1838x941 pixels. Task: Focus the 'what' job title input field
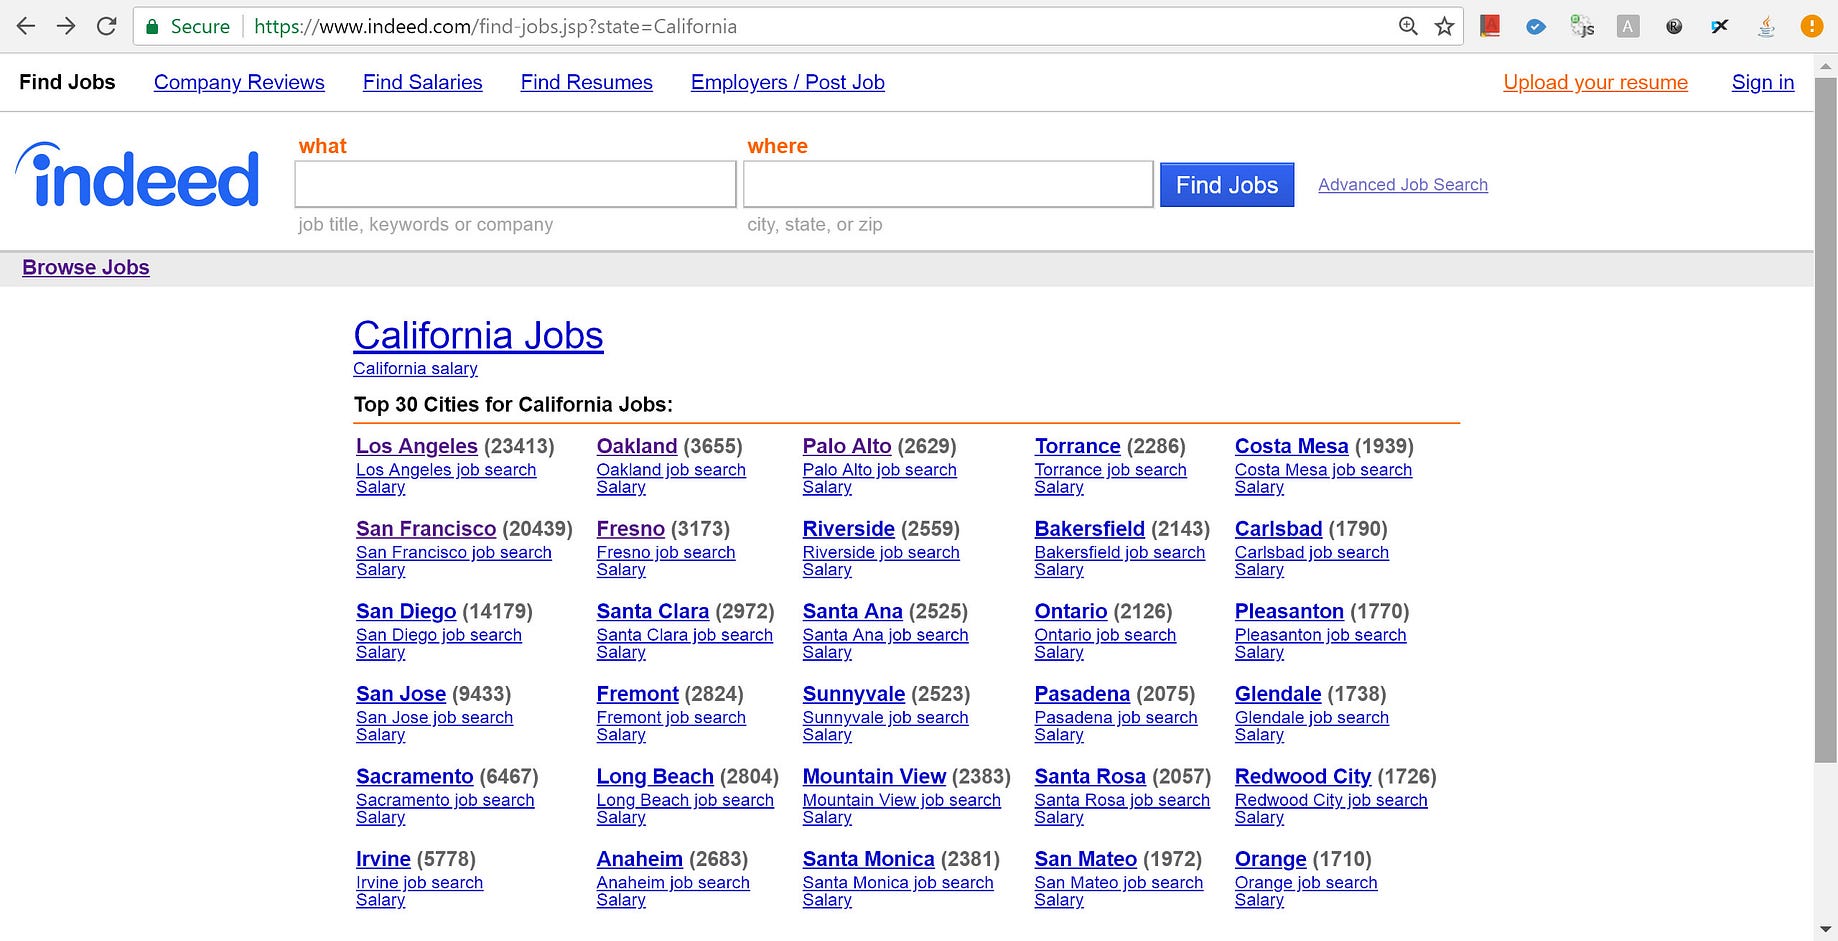pyautogui.click(x=515, y=184)
